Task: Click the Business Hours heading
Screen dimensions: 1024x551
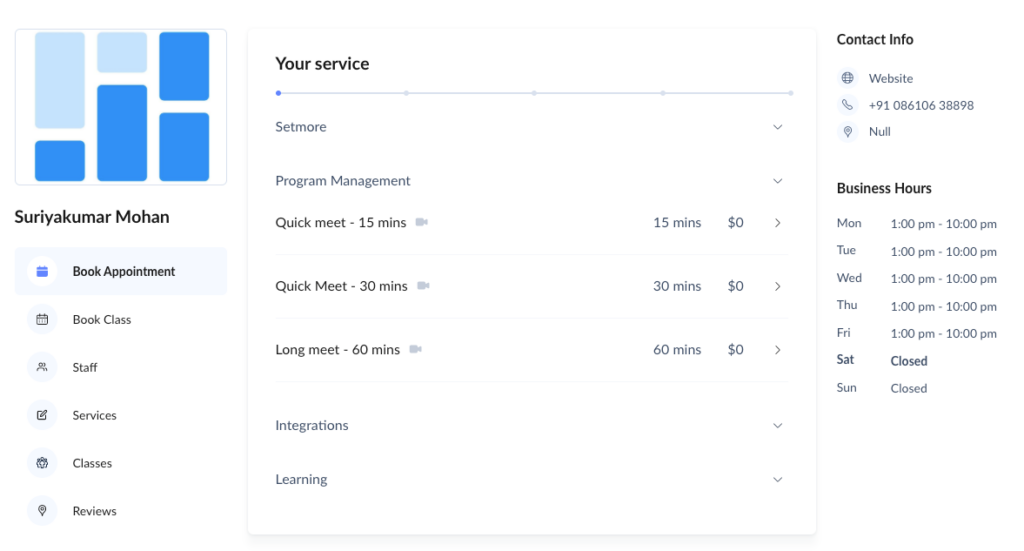Action: pos(884,188)
